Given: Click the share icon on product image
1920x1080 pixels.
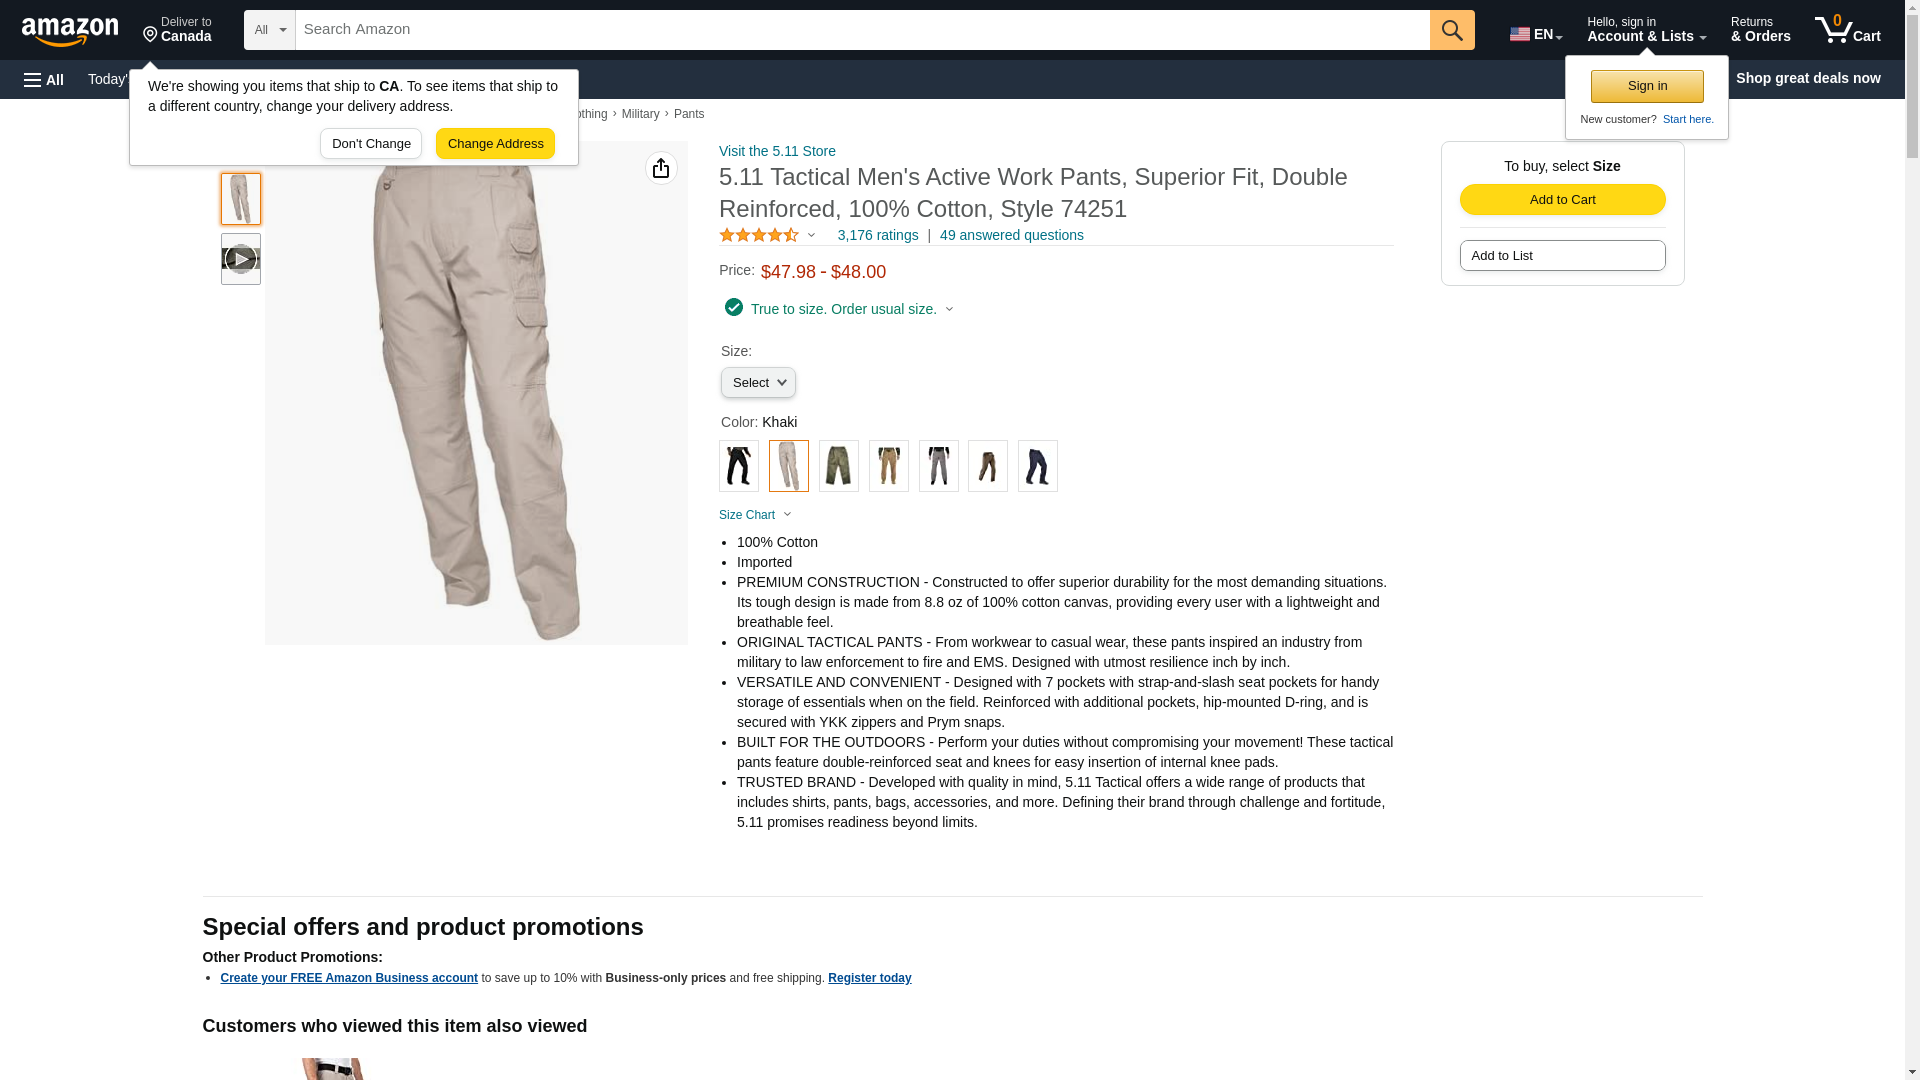Looking at the screenshot, I should tap(661, 168).
